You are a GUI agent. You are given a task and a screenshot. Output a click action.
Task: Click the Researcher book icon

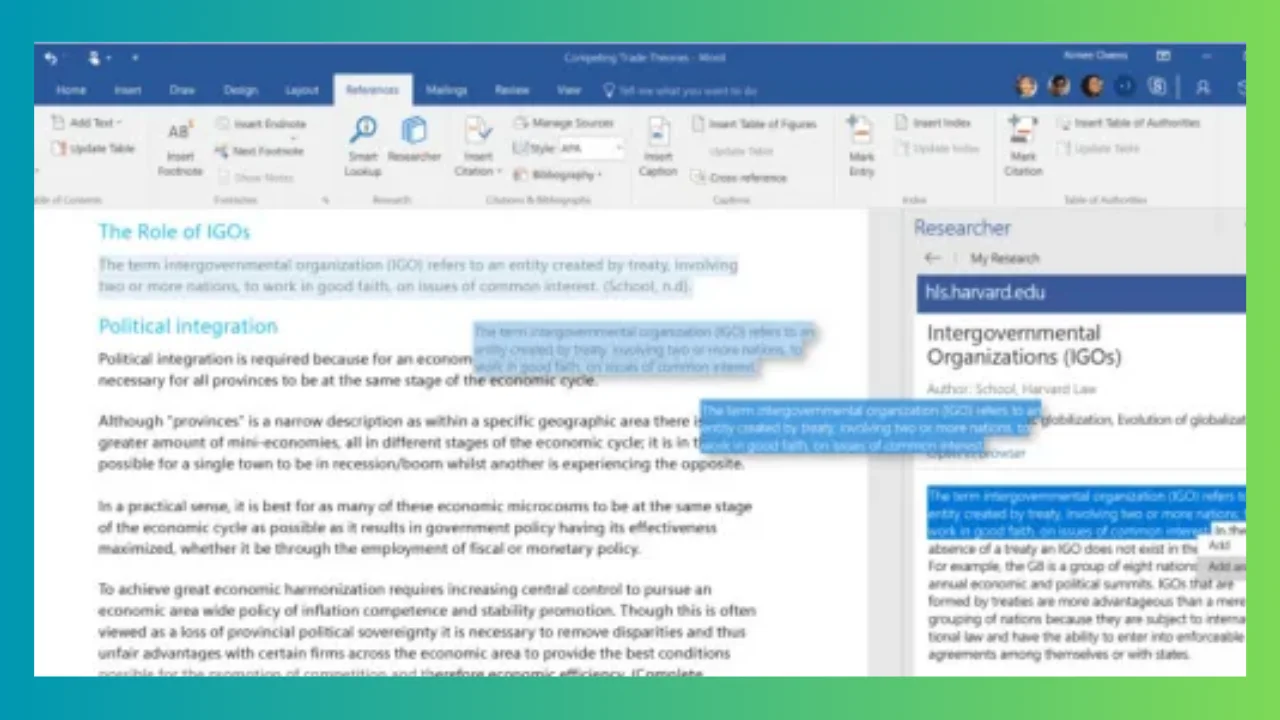point(413,130)
